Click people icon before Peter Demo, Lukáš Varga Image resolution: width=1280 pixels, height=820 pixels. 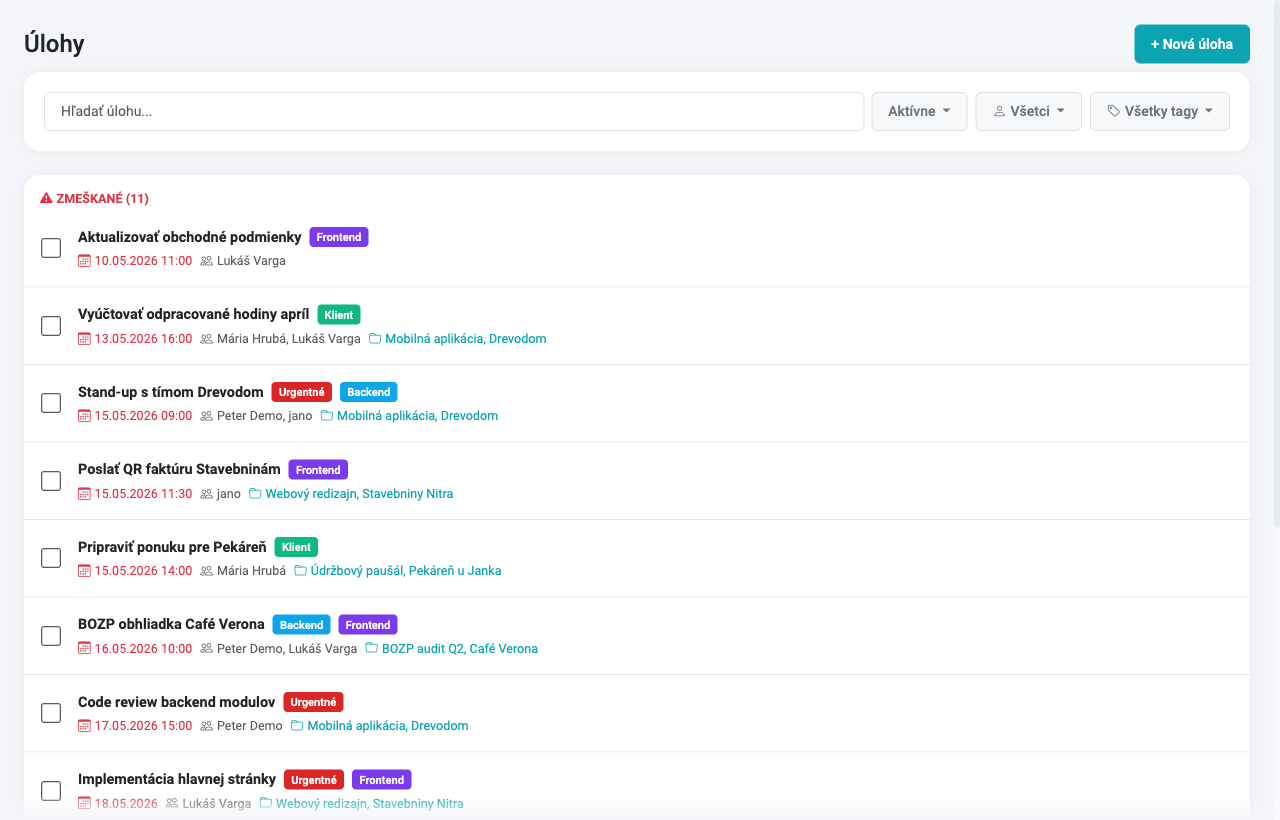207,649
